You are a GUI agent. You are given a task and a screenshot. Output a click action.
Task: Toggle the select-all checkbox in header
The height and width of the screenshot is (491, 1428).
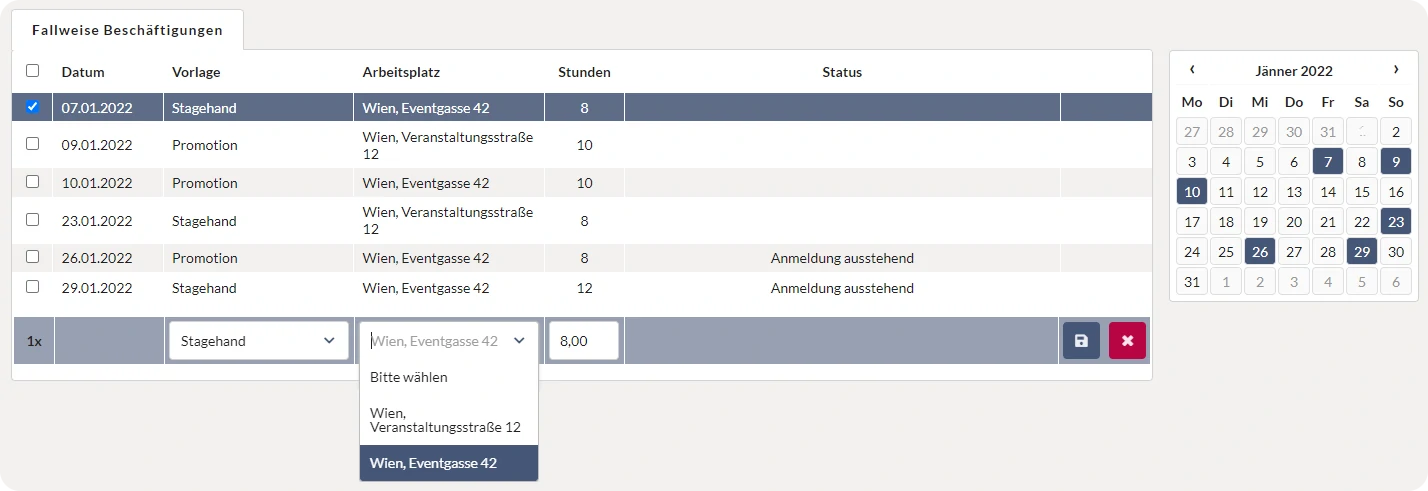[32, 71]
